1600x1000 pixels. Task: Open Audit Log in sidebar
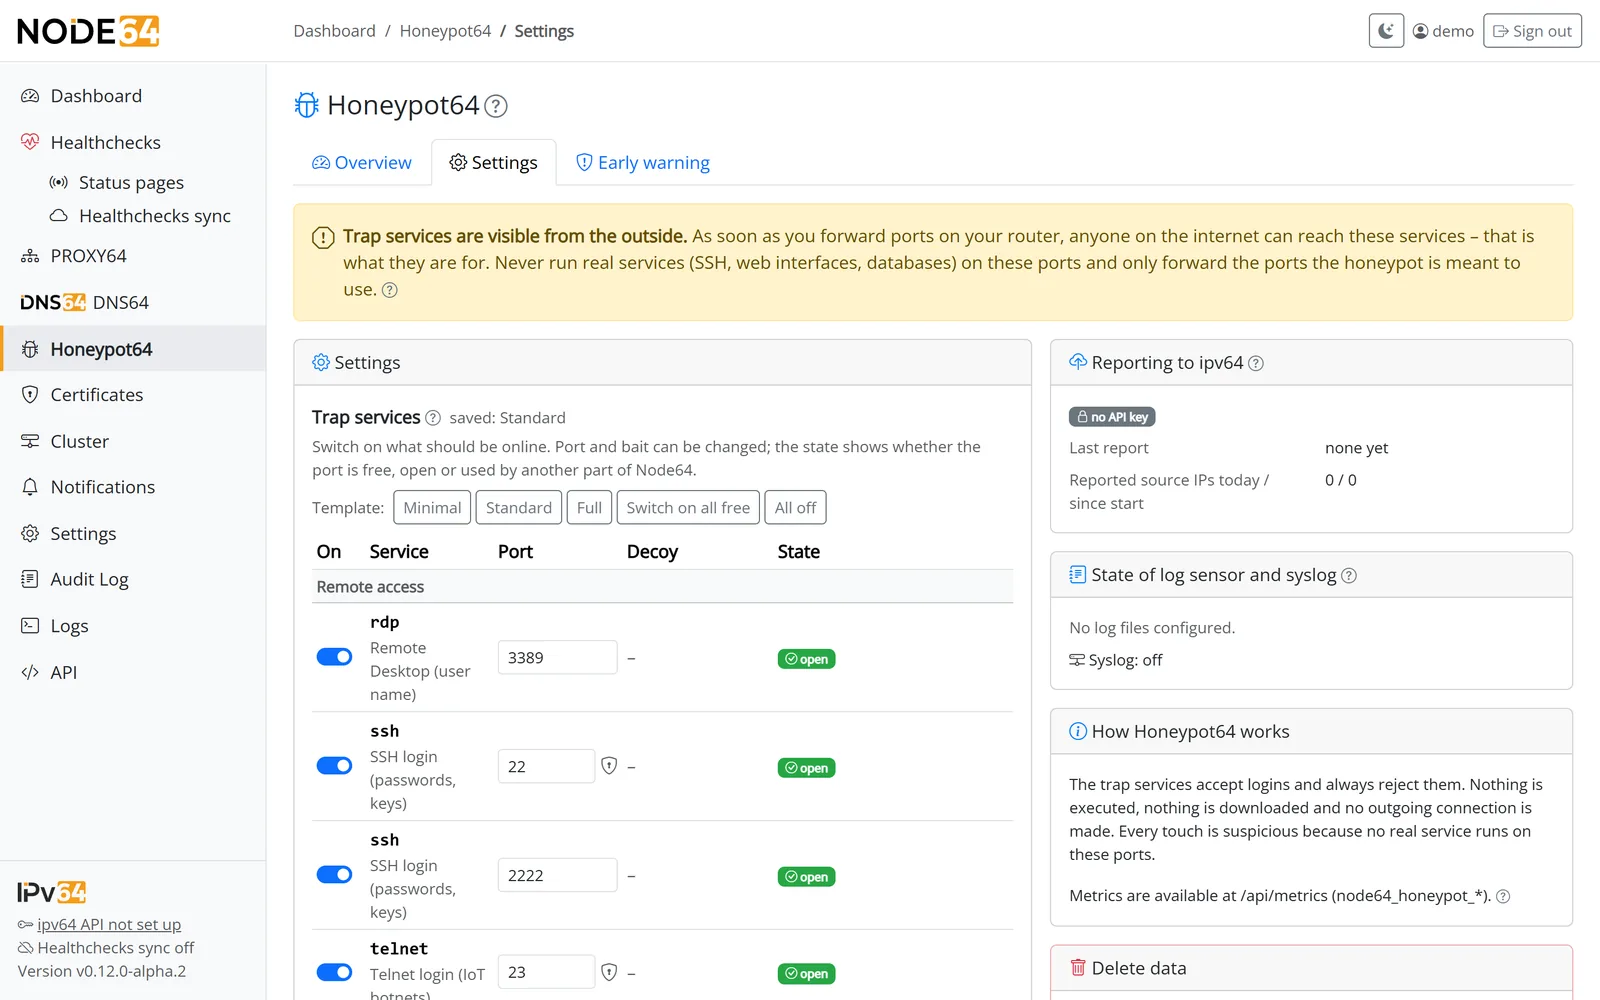[133, 580]
